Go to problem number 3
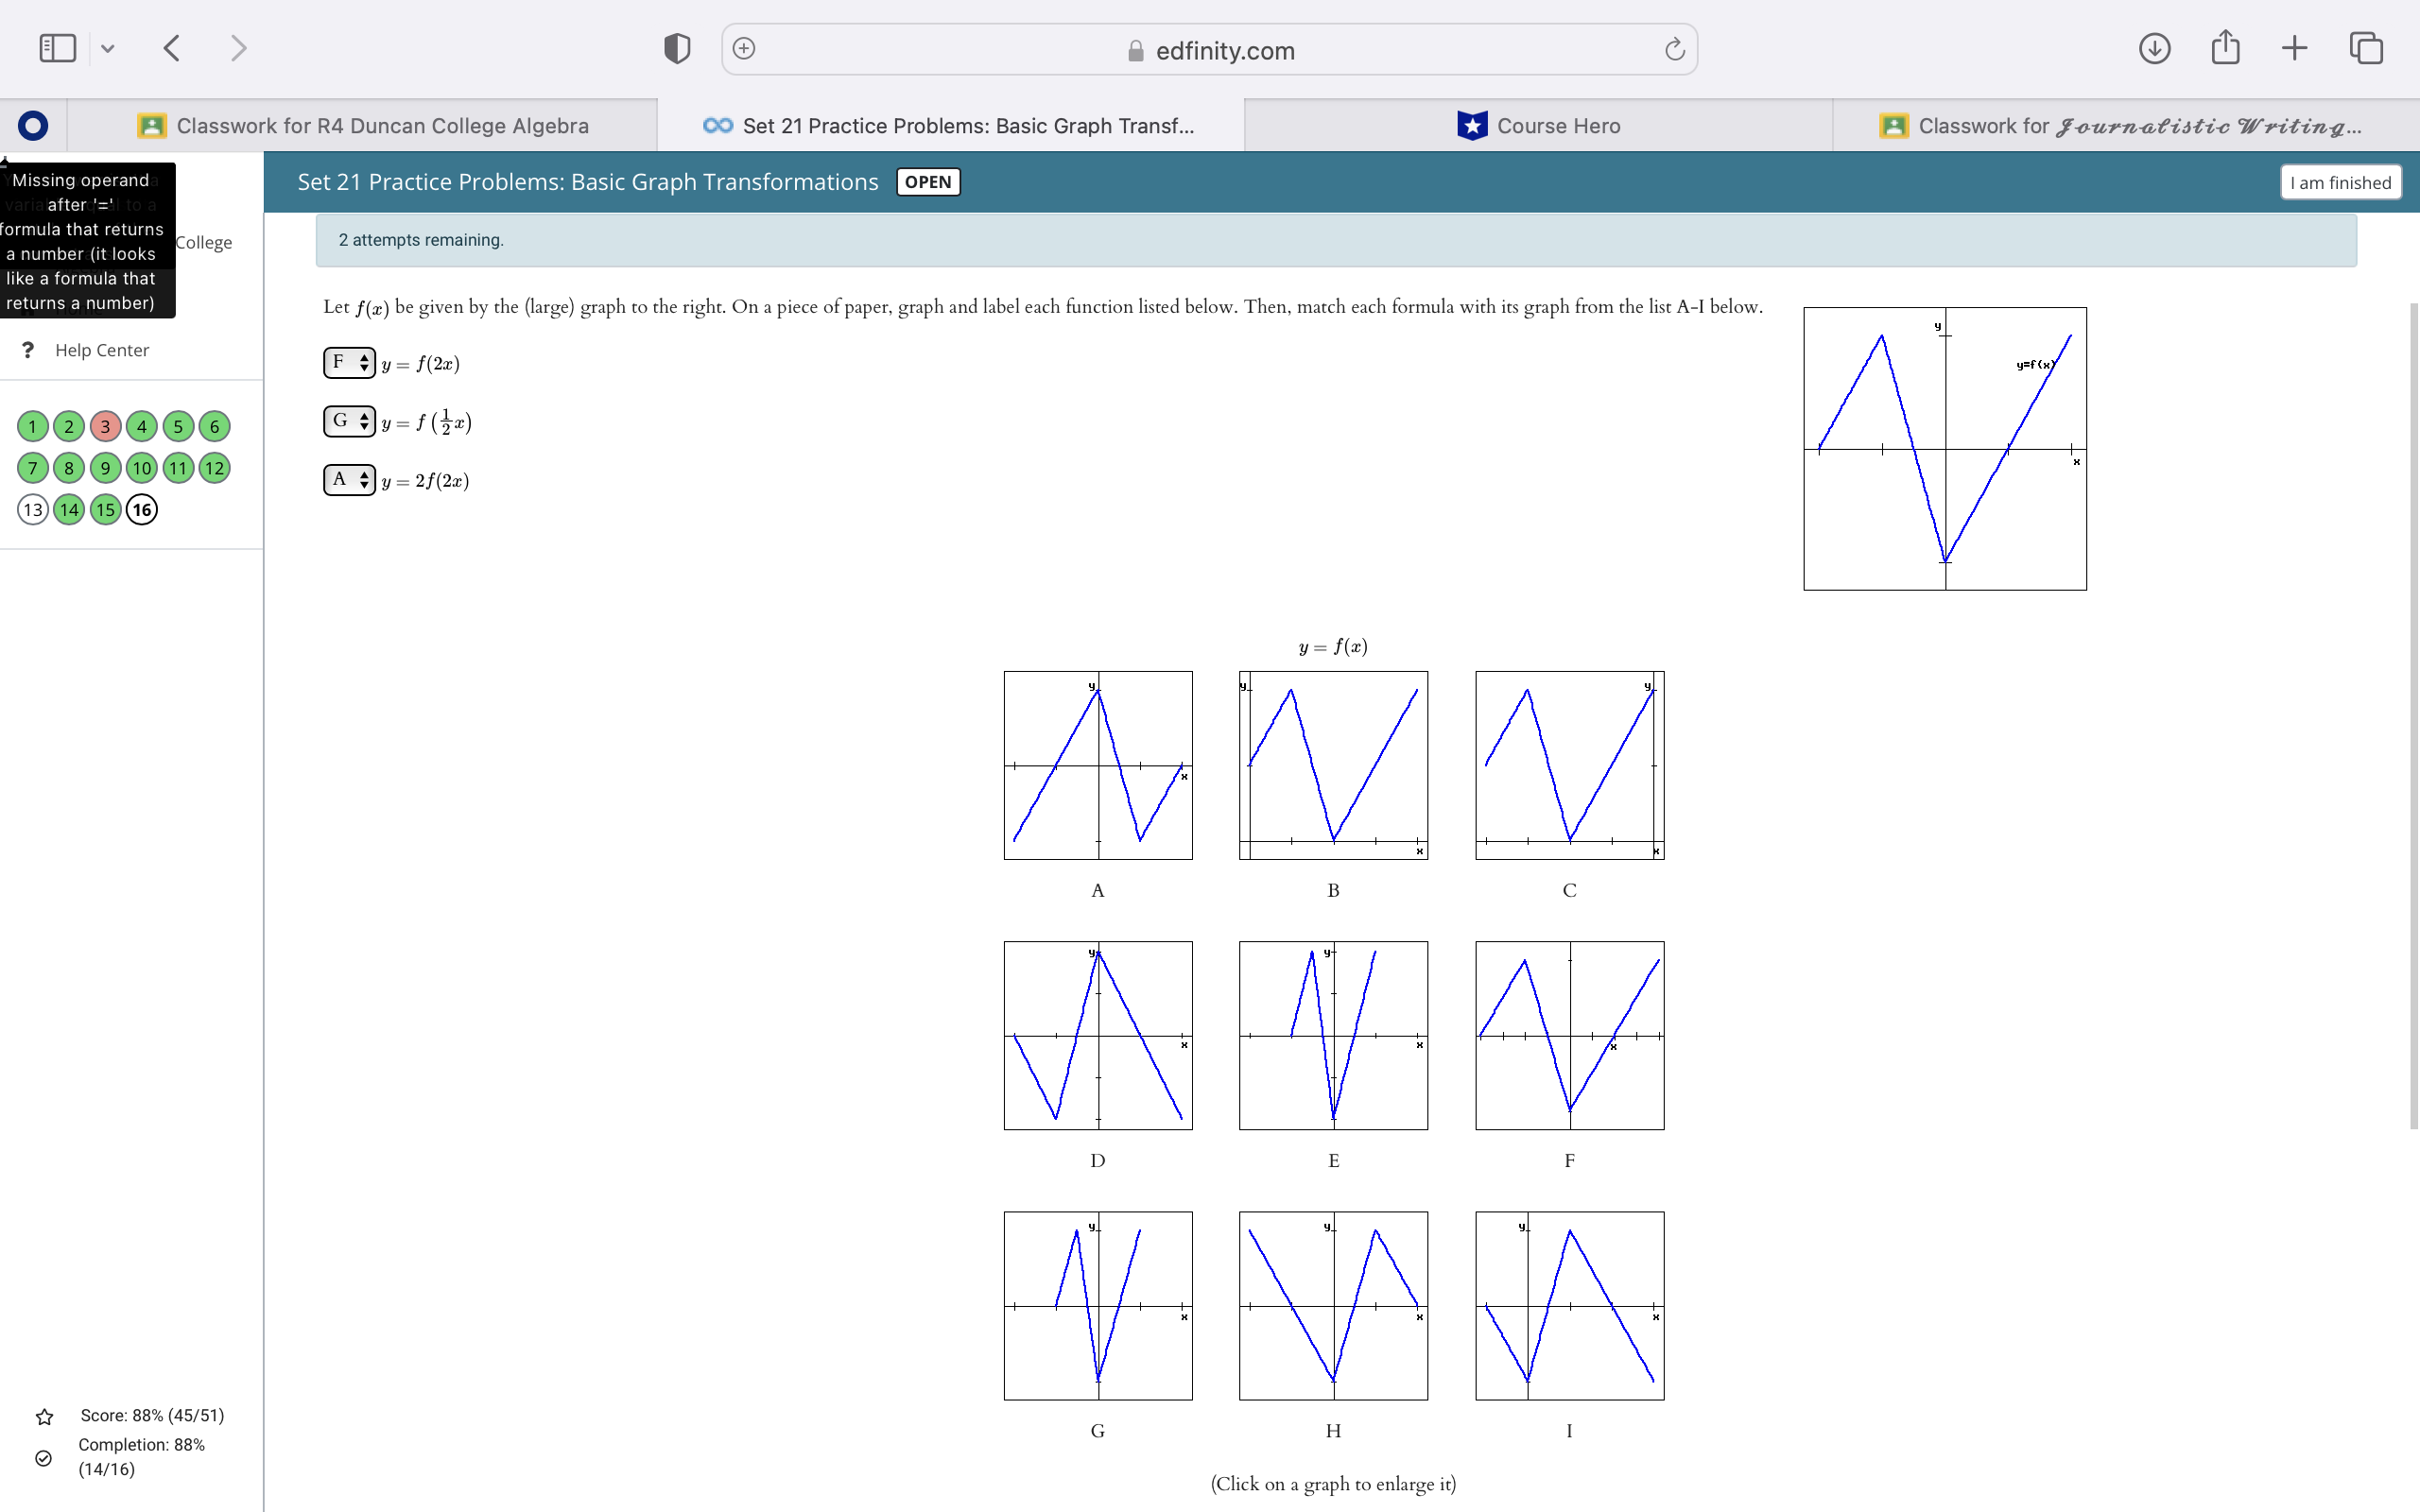 105,427
